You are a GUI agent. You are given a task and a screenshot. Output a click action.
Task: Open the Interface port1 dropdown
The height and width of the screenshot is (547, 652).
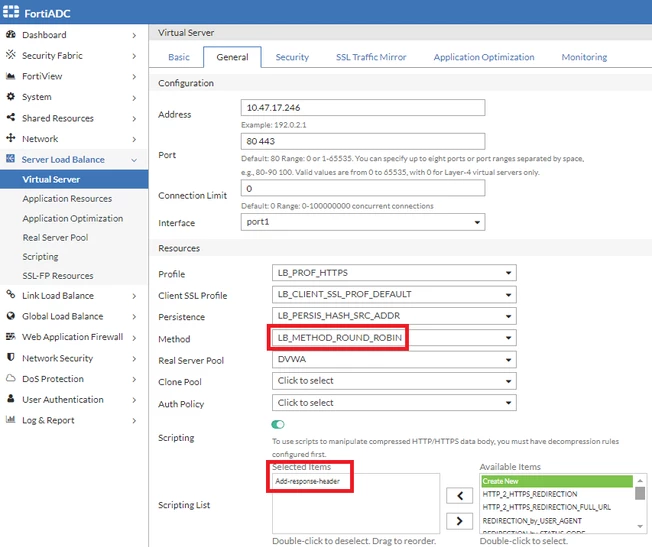coord(363,222)
